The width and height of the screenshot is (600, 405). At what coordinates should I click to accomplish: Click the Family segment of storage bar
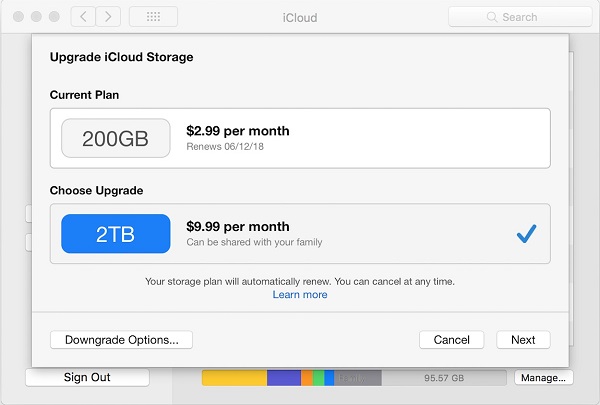[x=358, y=378]
